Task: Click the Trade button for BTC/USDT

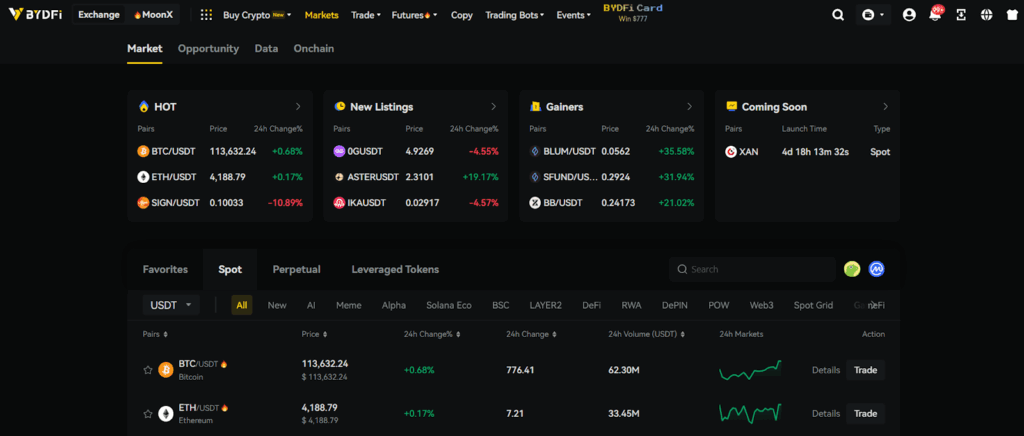Action: [x=865, y=370]
